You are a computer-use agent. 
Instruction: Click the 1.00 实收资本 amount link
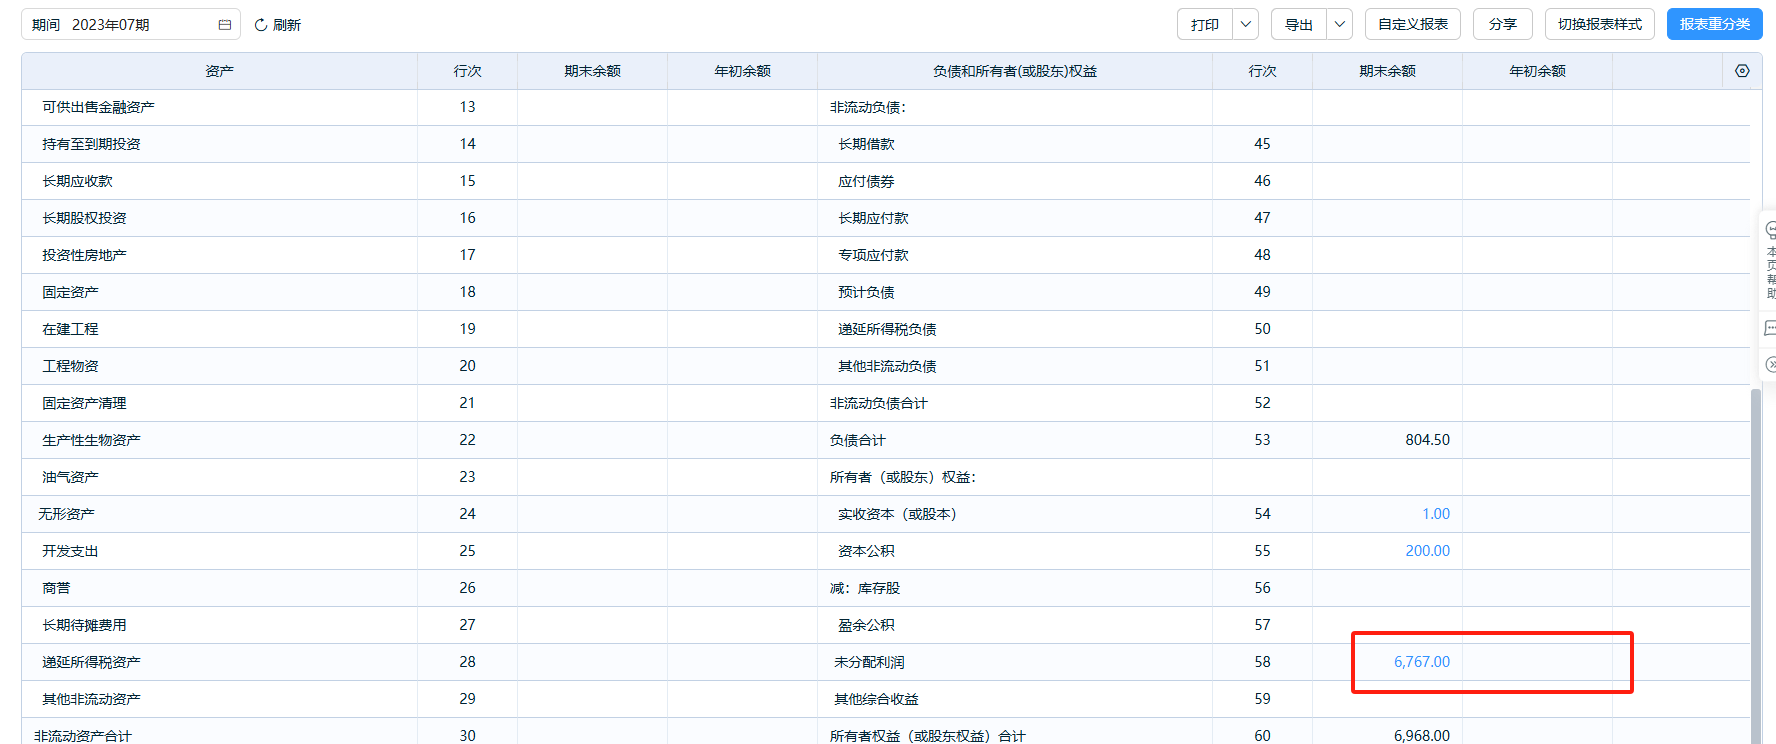tap(1435, 514)
